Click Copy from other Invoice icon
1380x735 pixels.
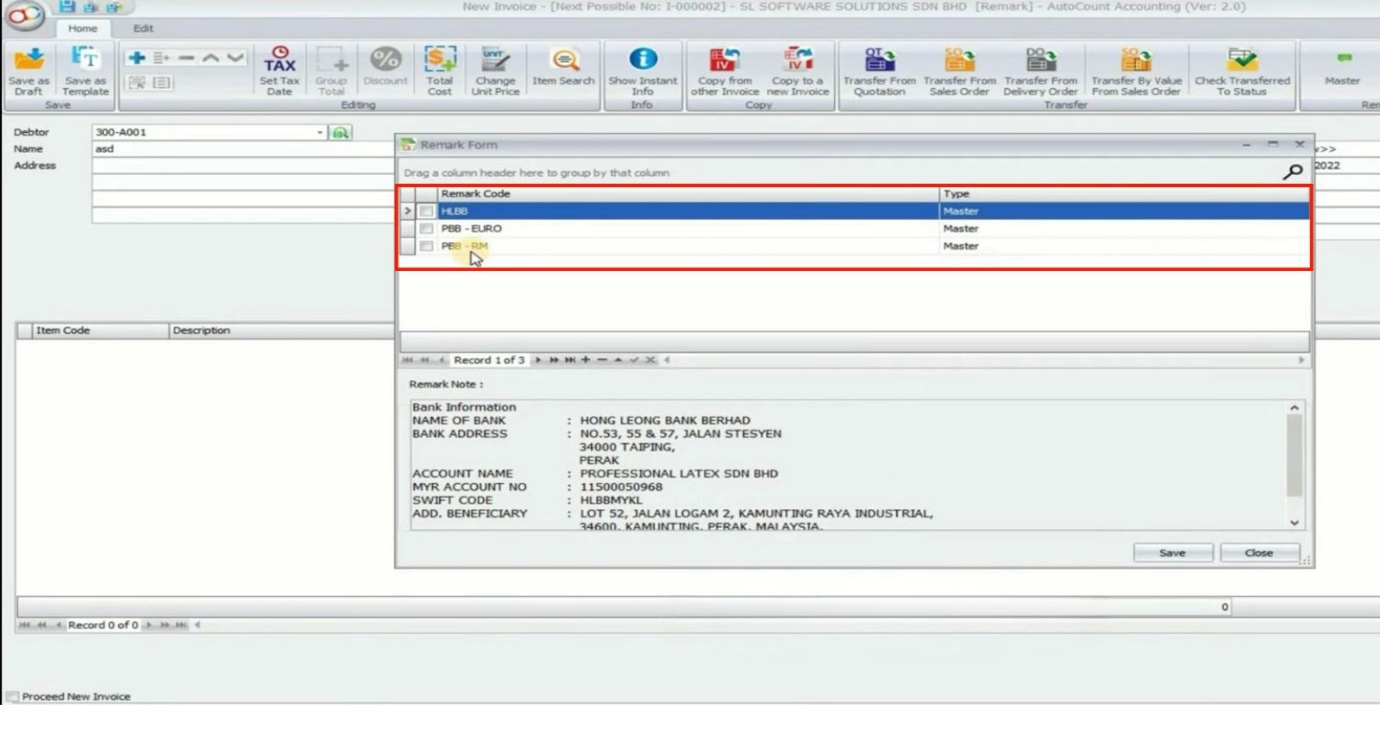(x=724, y=63)
